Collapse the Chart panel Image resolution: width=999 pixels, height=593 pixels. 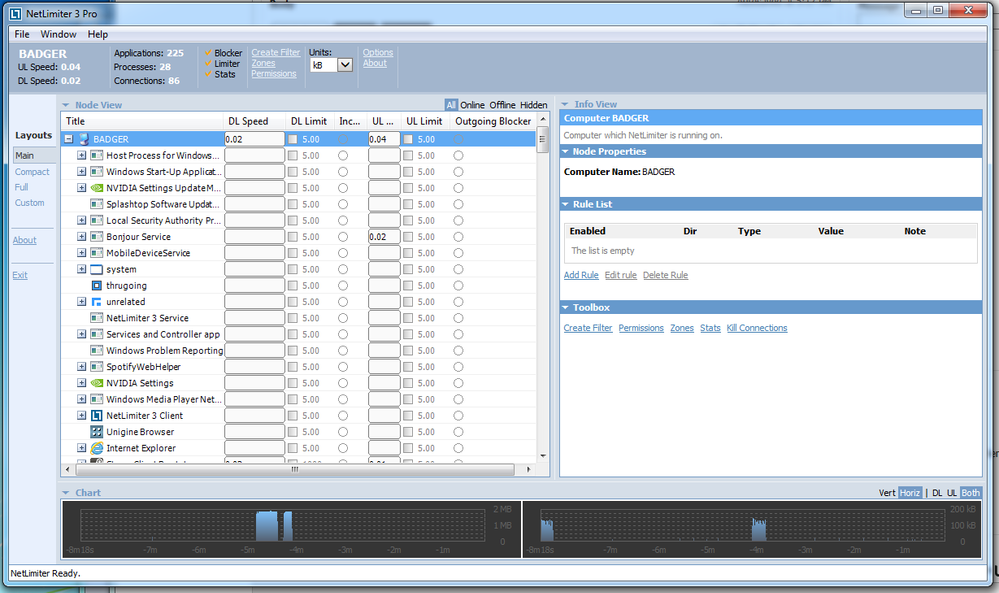[x=66, y=493]
